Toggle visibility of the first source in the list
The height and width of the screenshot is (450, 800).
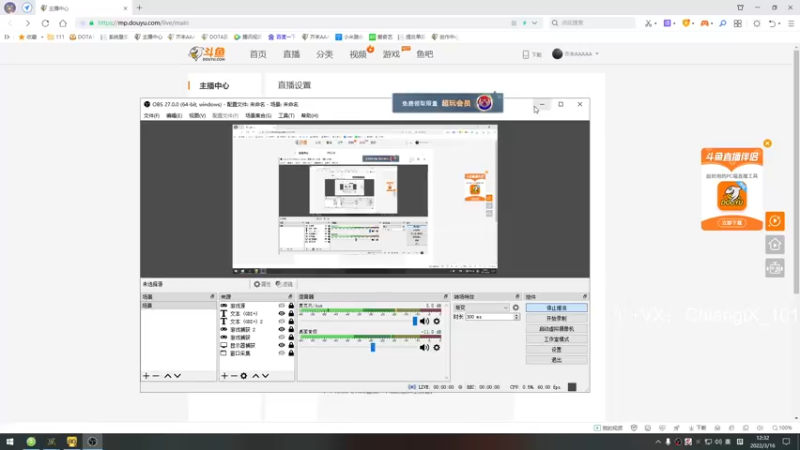(x=282, y=306)
